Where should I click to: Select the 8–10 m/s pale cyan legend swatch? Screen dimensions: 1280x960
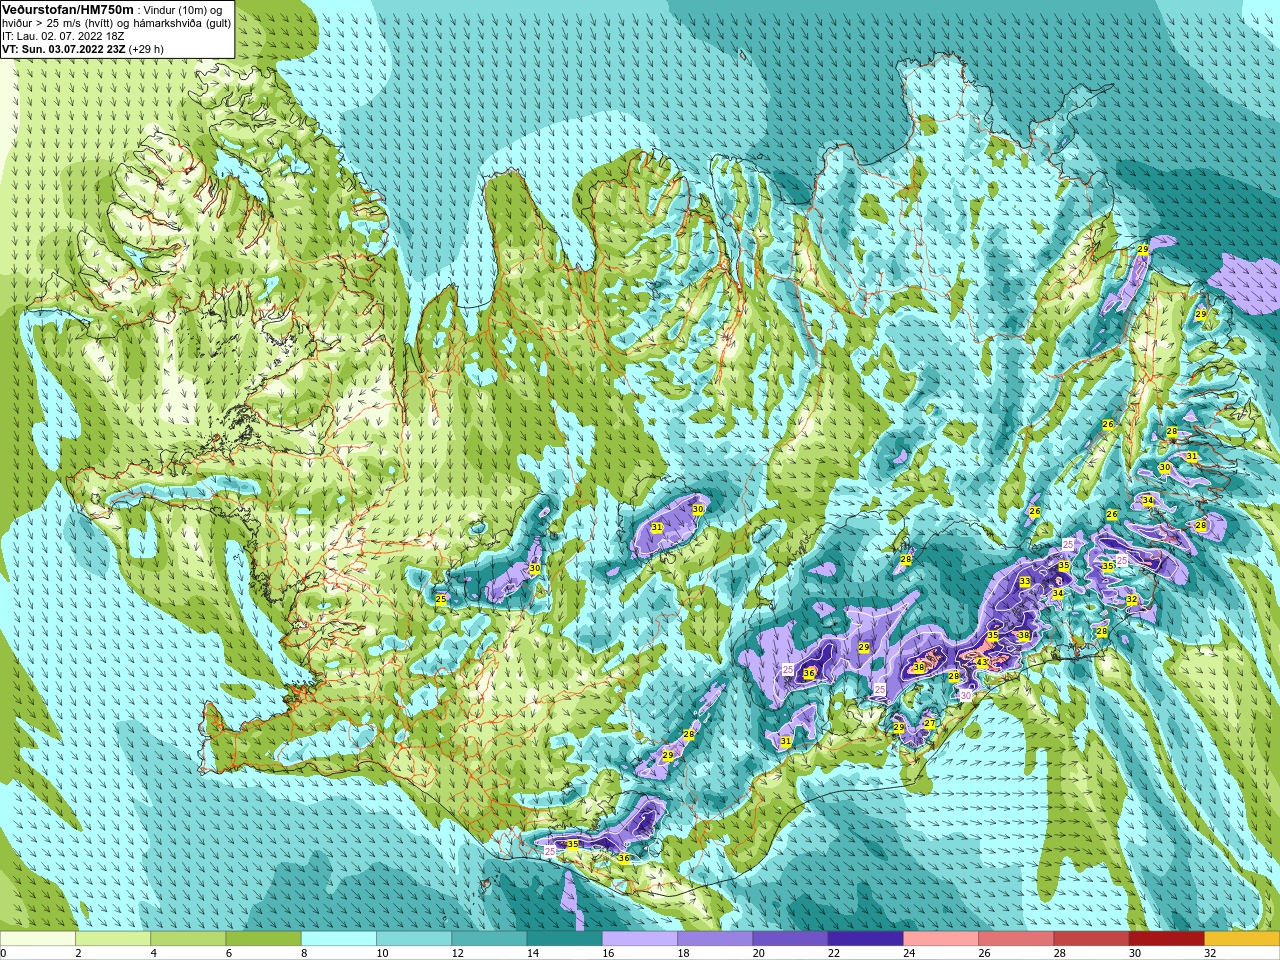click(x=339, y=939)
